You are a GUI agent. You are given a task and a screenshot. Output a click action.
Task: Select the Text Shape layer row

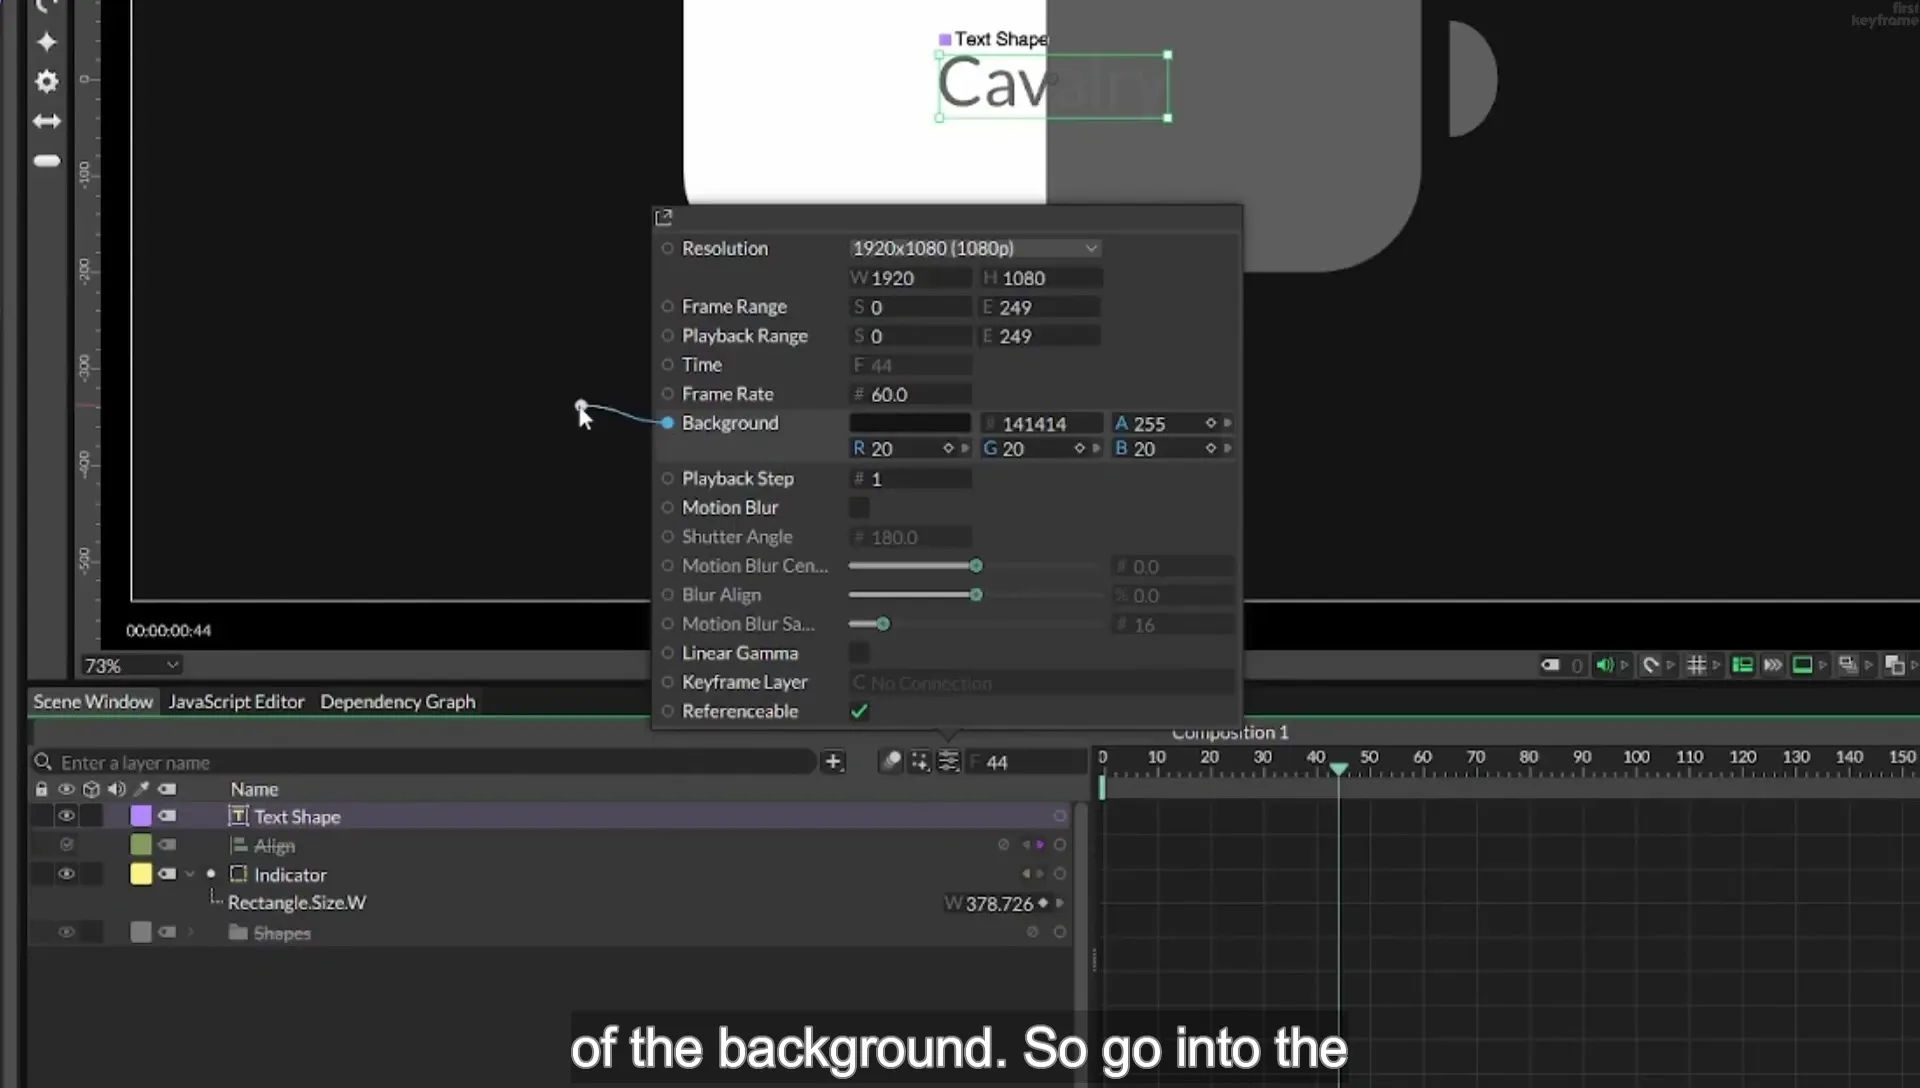pos(550,816)
